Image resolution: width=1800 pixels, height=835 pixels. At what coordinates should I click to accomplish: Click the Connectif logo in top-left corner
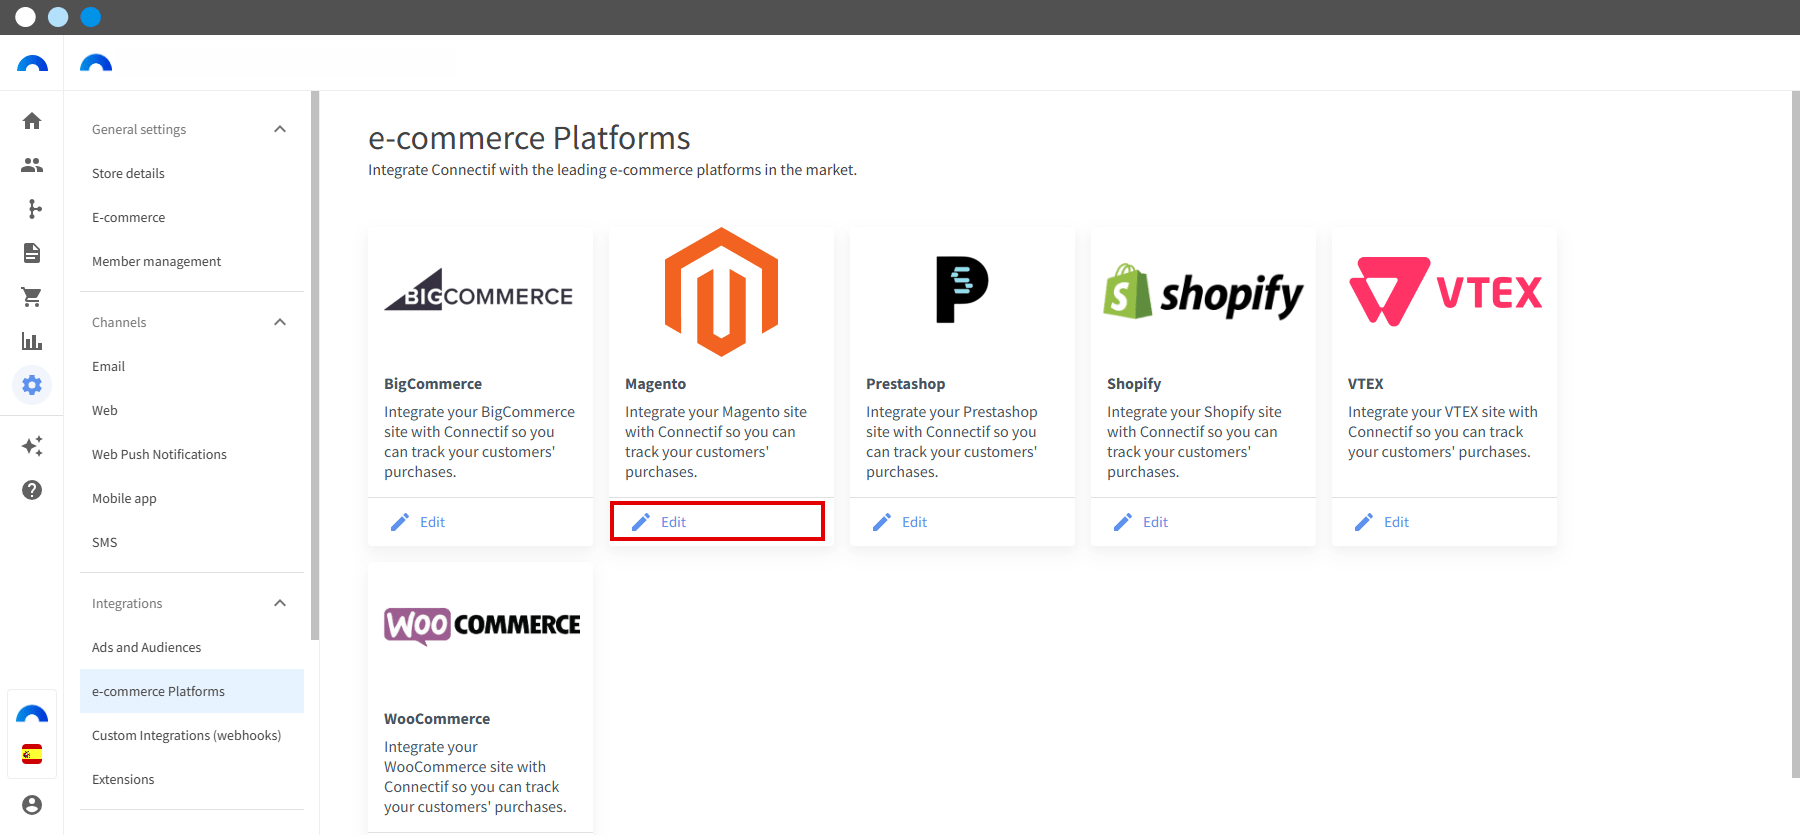[x=32, y=64]
